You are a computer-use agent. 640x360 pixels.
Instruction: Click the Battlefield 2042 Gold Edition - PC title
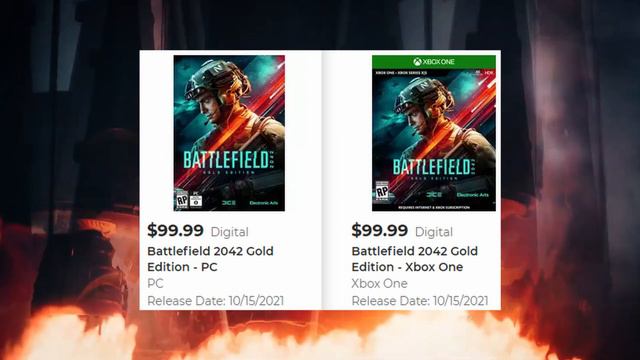click(x=210, y=259)
